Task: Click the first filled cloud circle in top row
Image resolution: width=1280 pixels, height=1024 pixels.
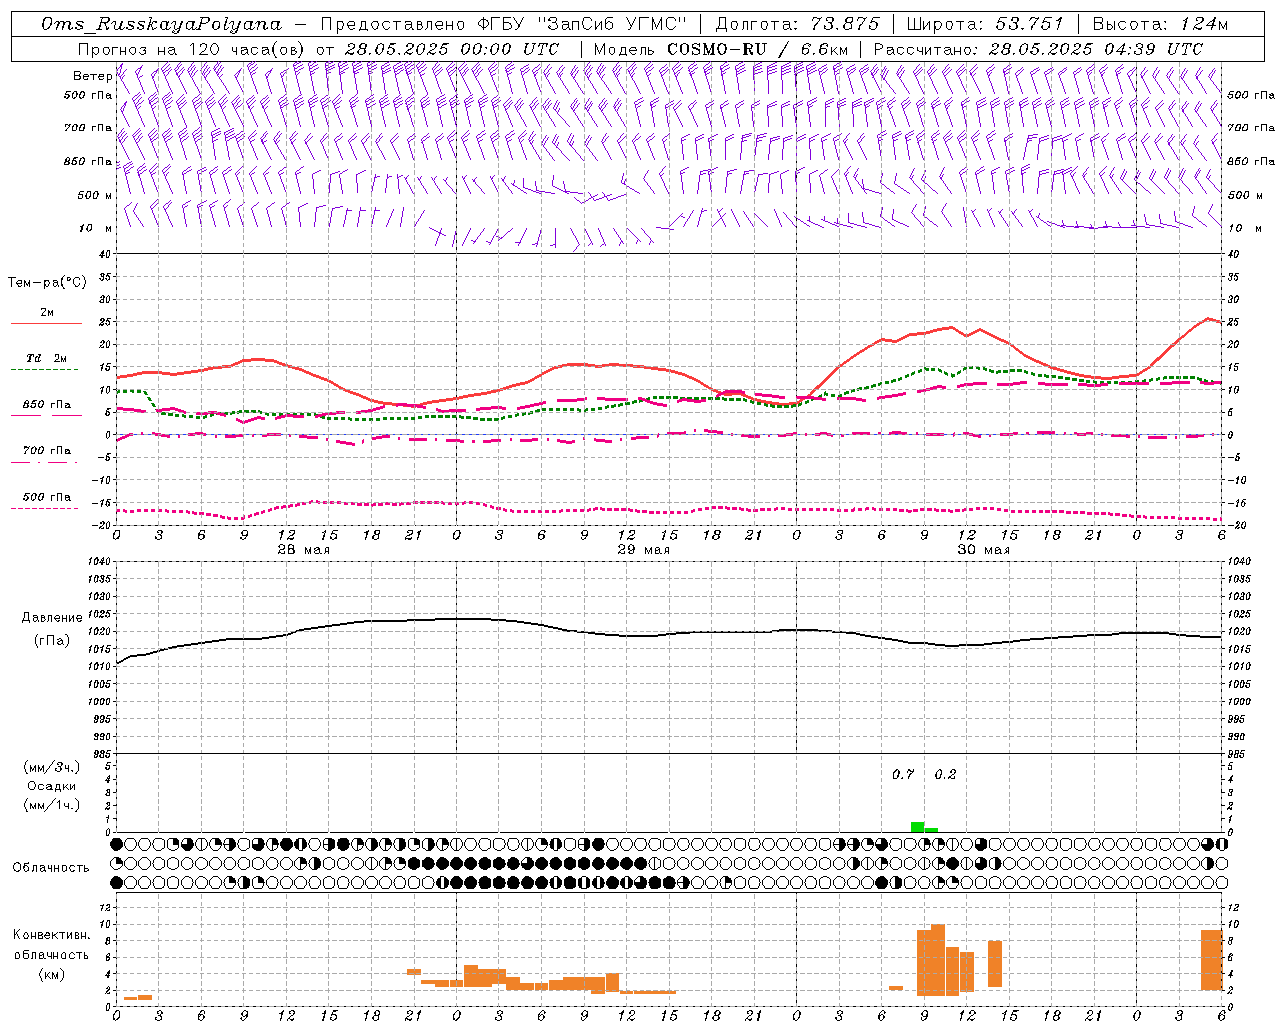Action: click(117, 844)
